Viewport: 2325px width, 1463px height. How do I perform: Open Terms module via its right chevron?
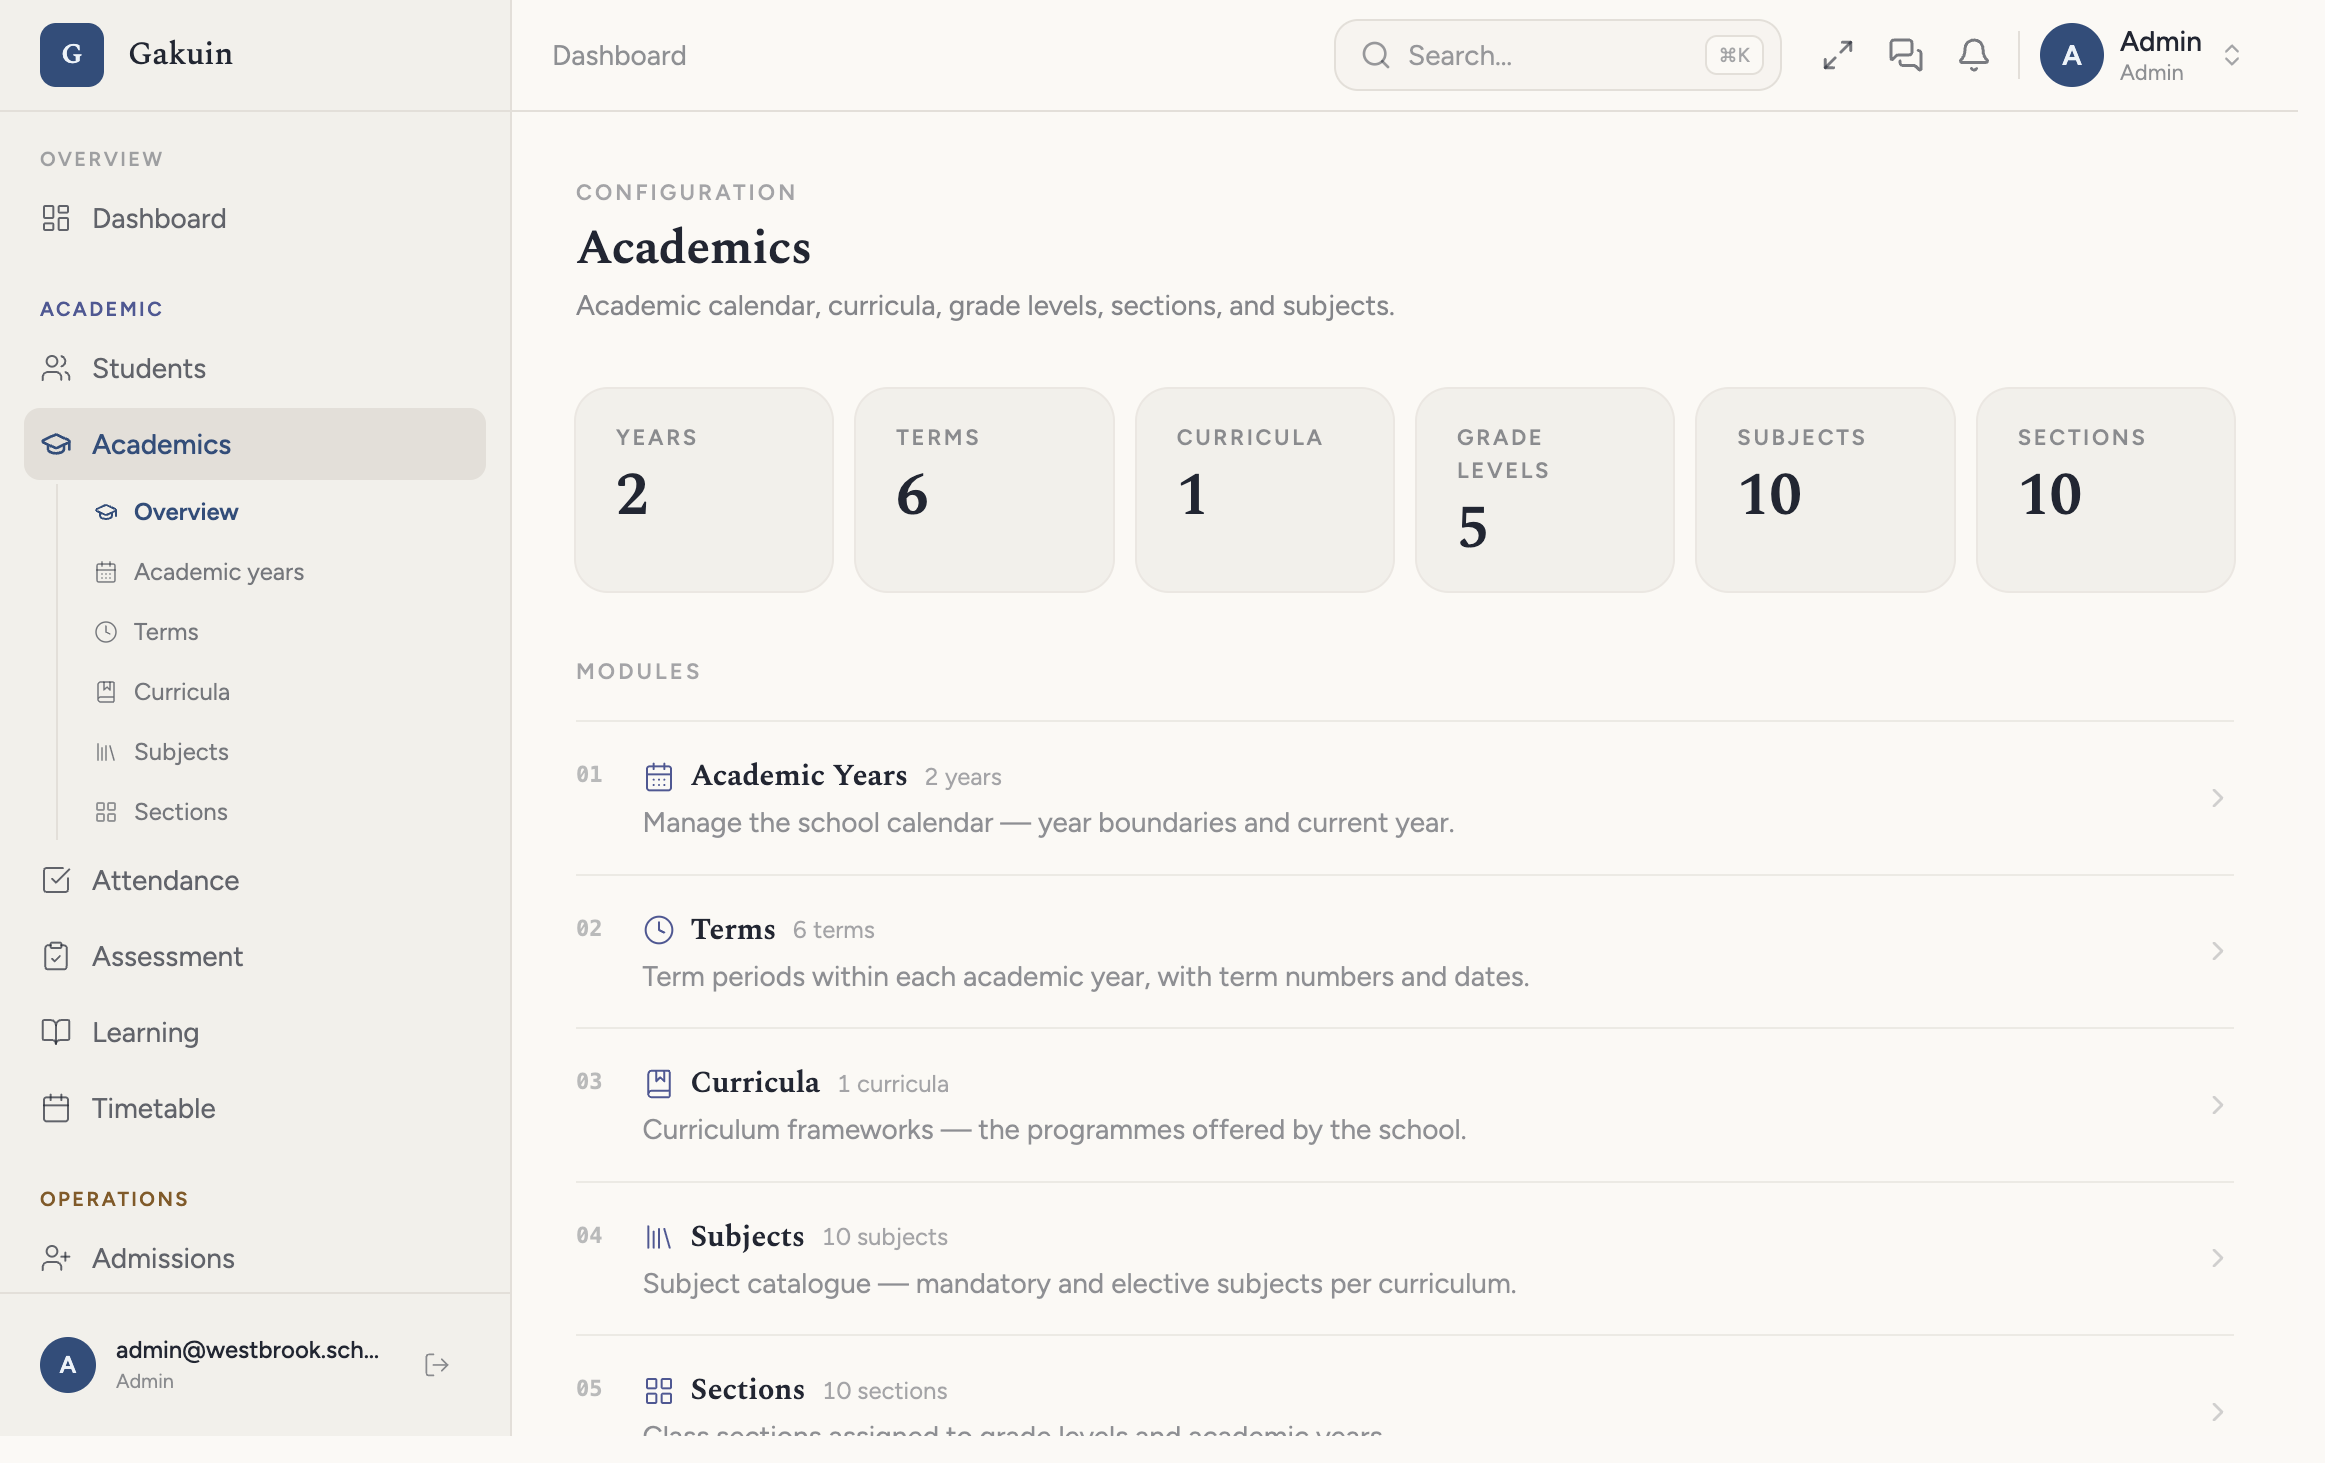[x=2217, y=951]
